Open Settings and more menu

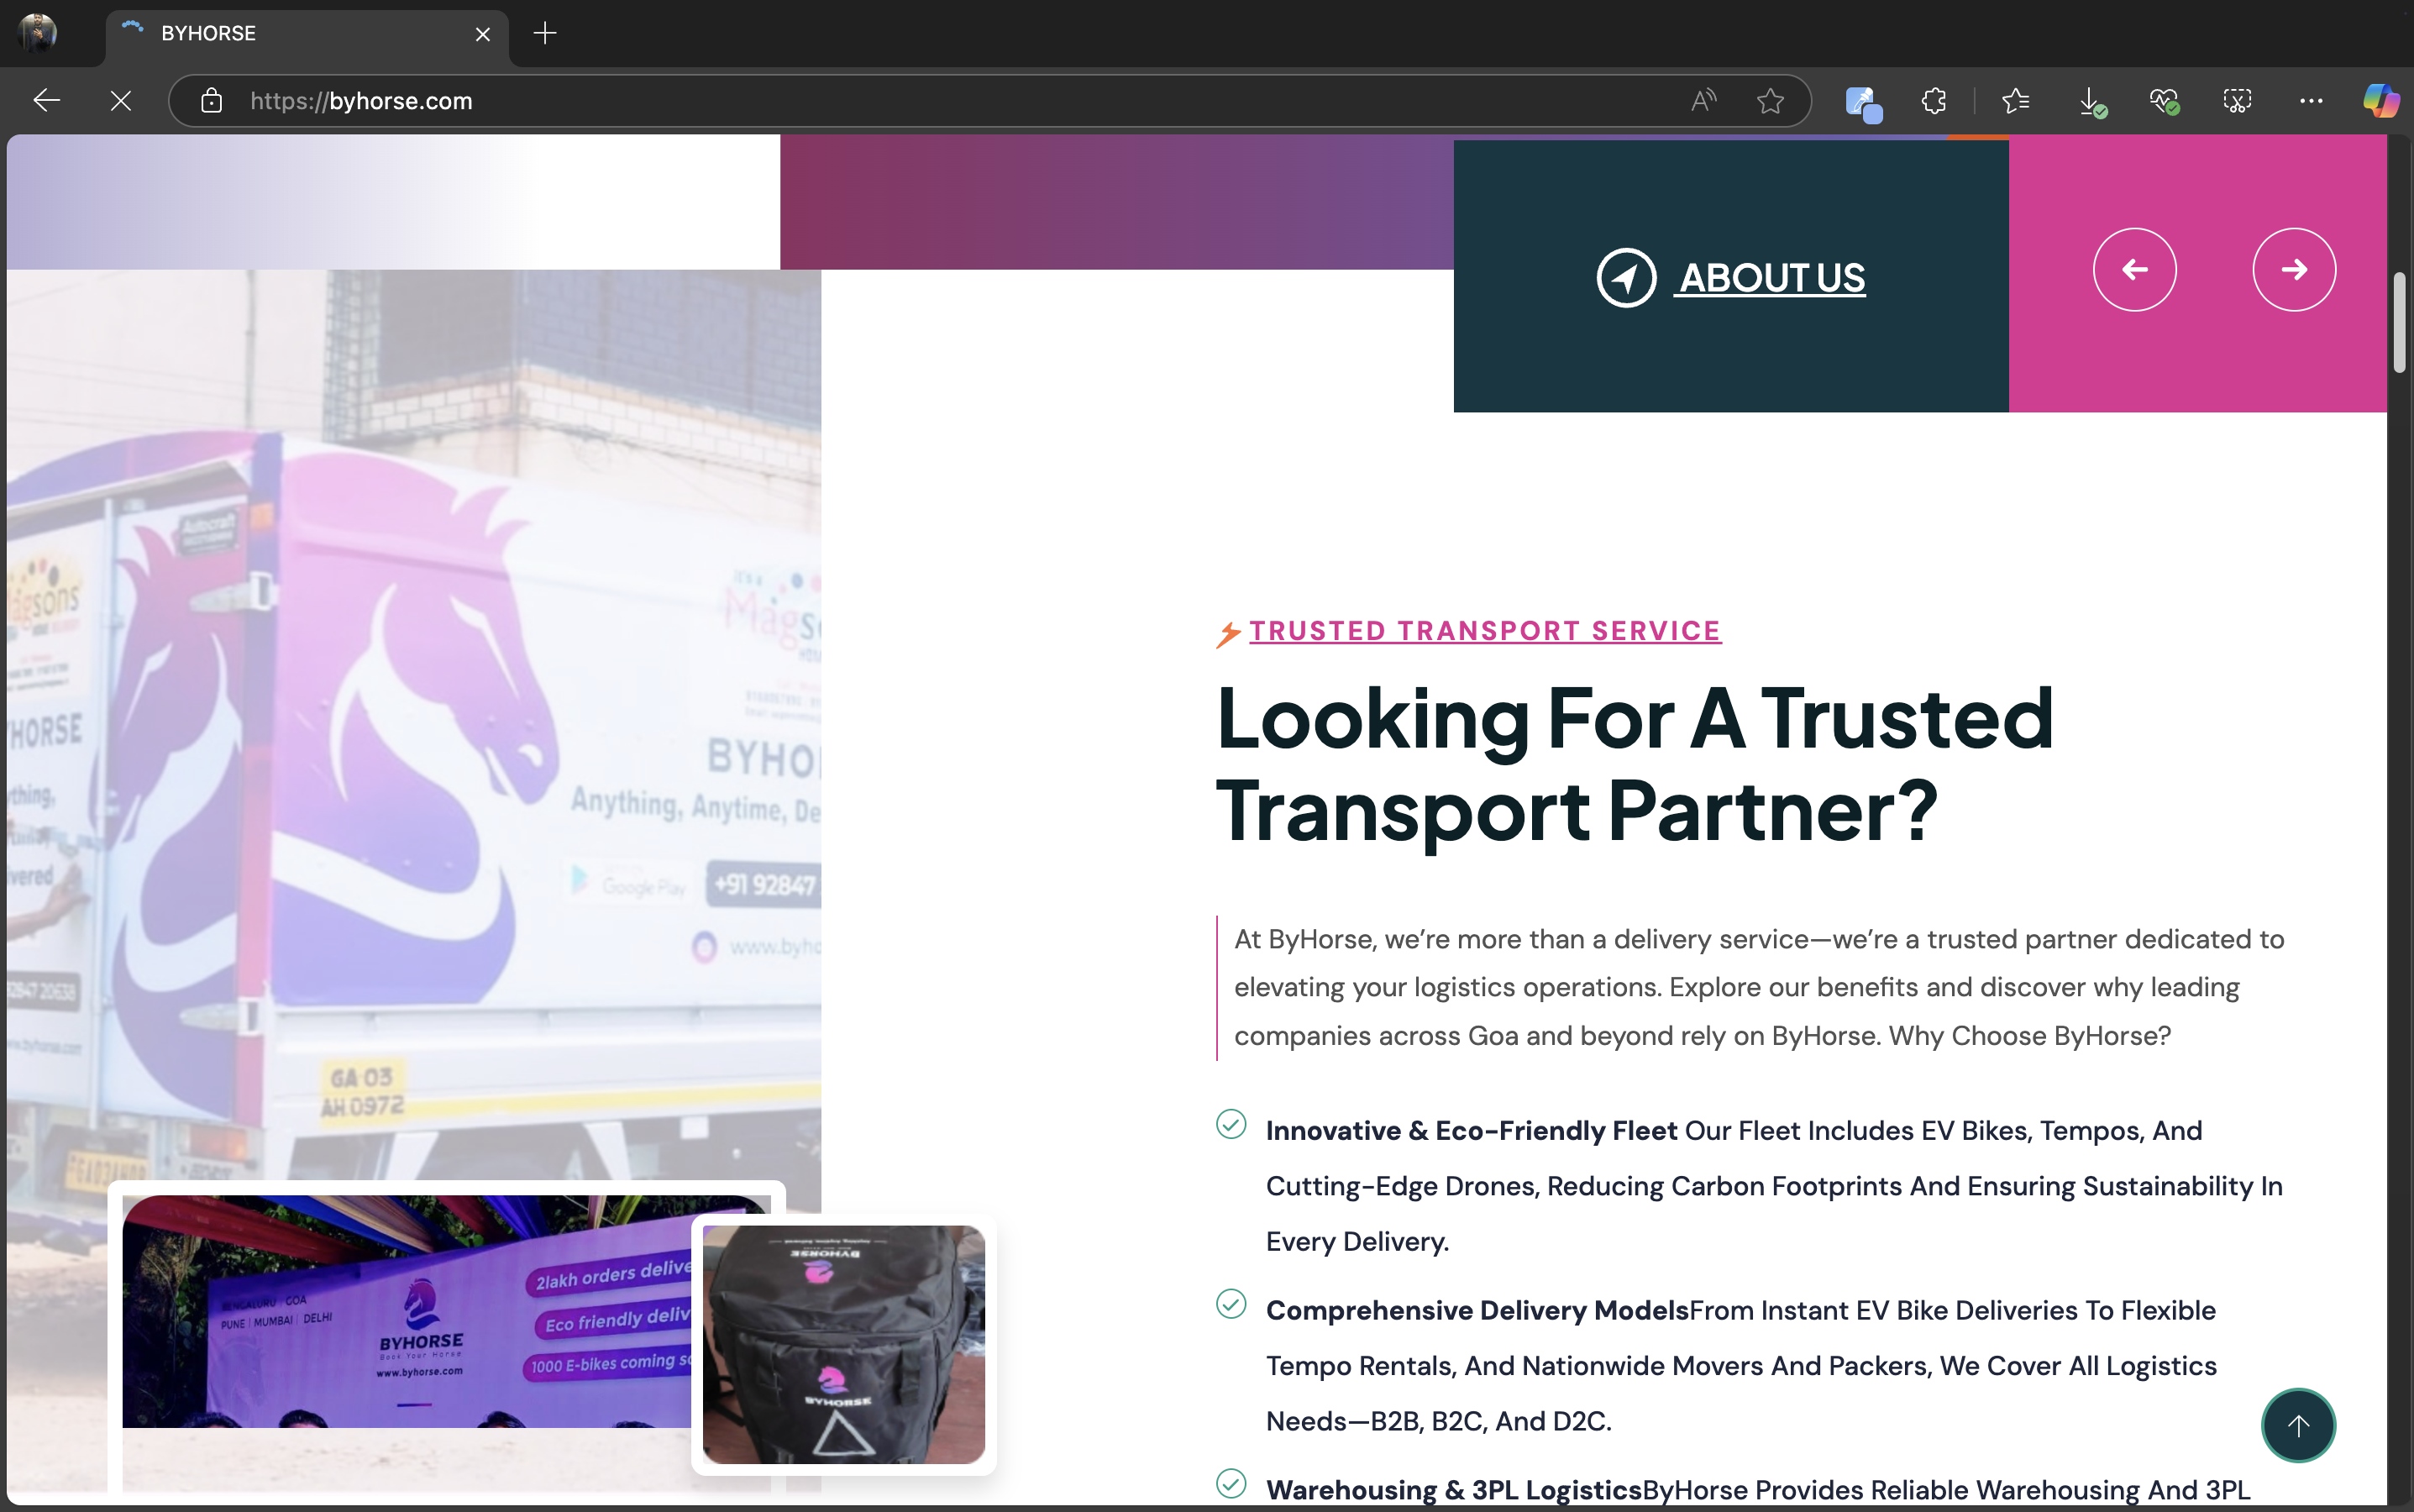click(2310, 100)
